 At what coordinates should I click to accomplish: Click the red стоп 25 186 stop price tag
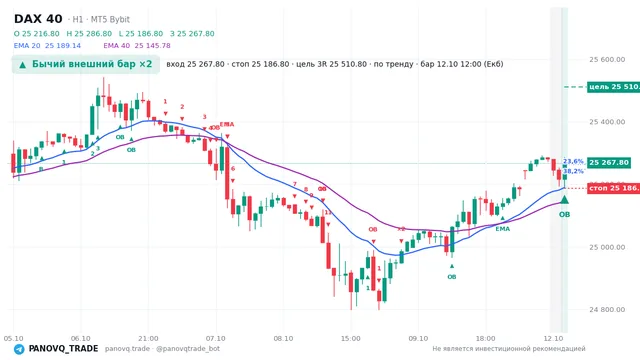pos(613,188)
